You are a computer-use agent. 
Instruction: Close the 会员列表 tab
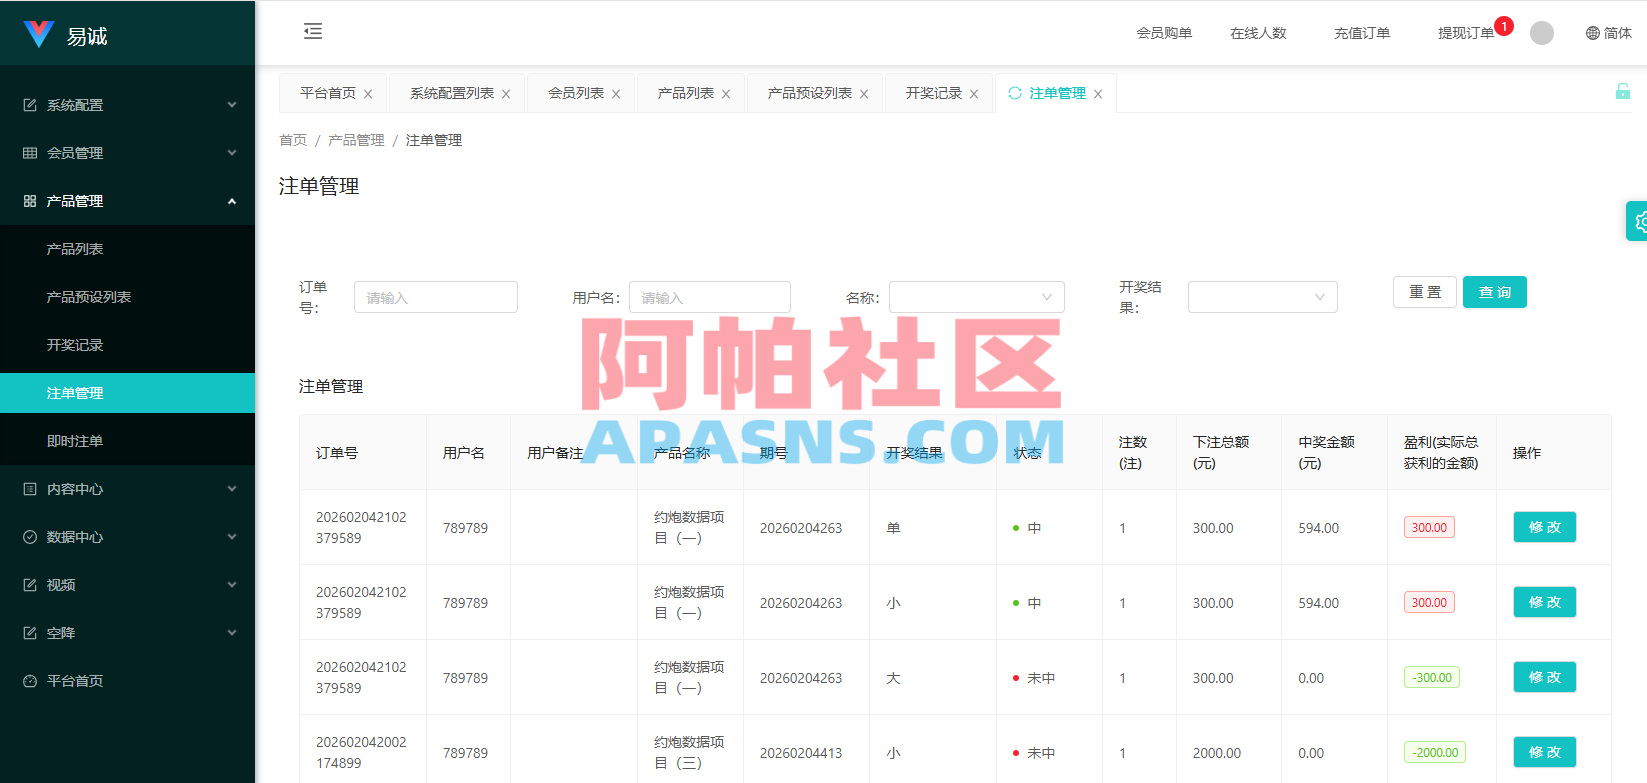tap(616, 94)
